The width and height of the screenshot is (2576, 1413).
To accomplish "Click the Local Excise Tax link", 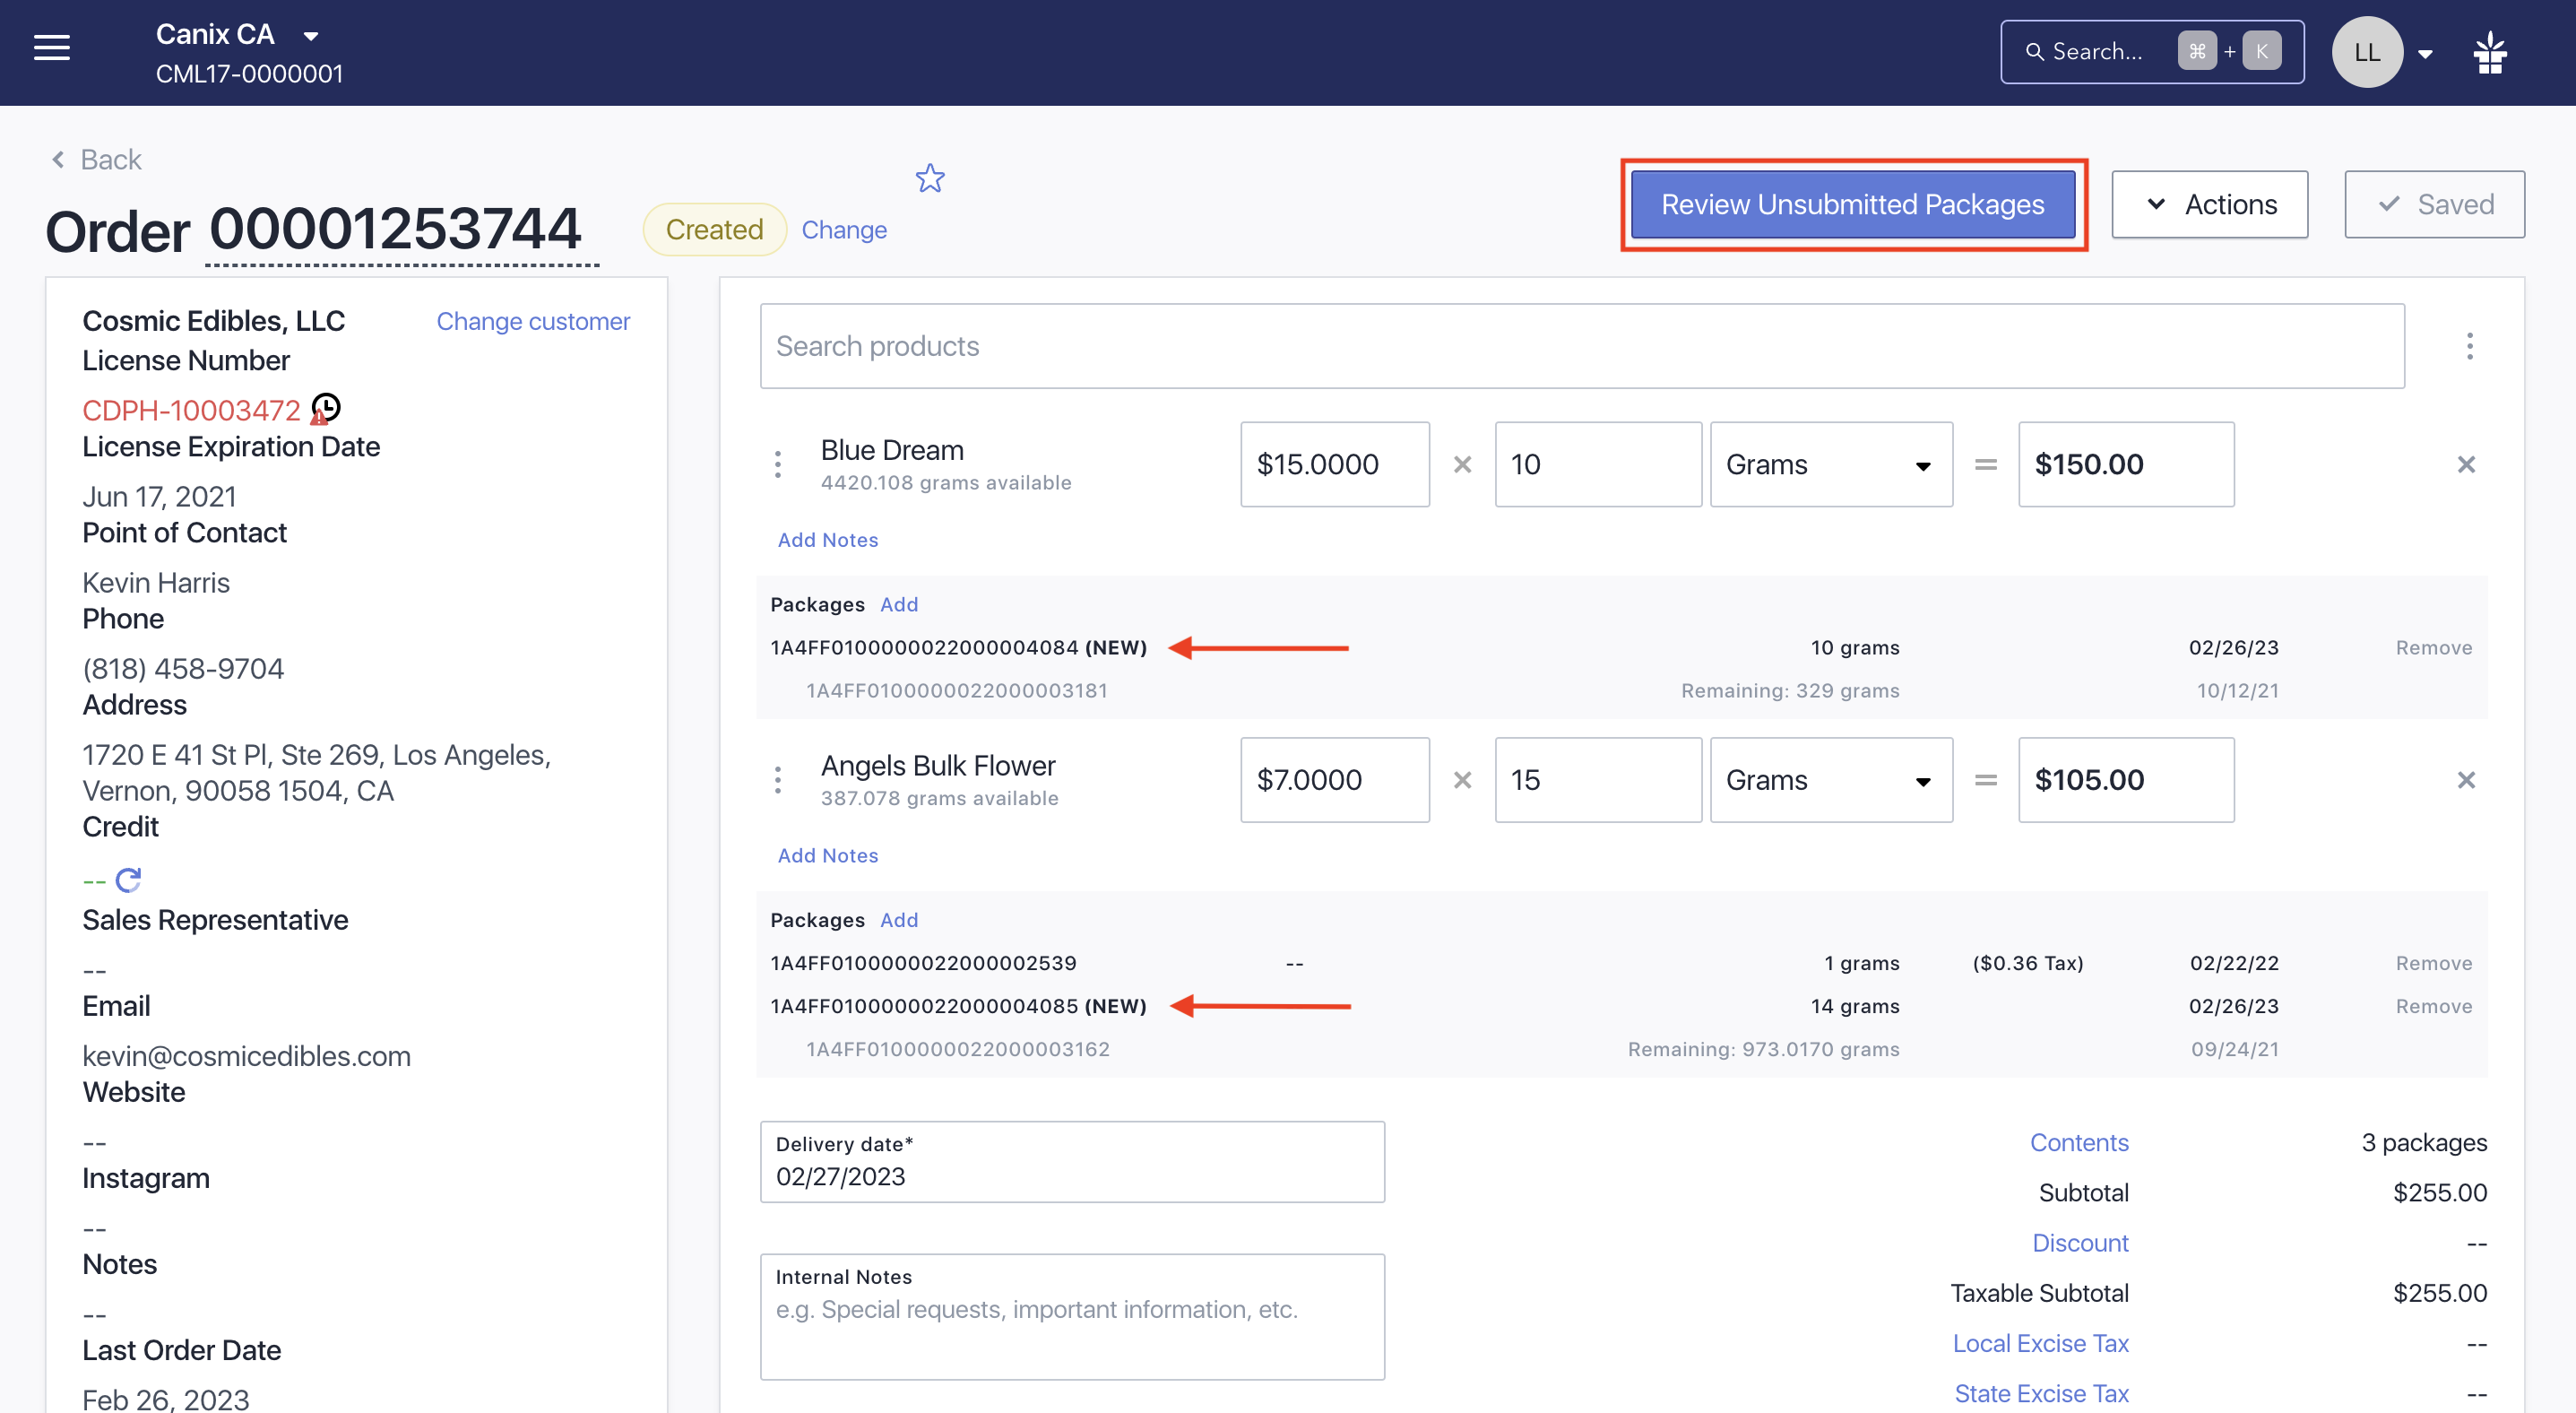I will click(2040, 1343).
